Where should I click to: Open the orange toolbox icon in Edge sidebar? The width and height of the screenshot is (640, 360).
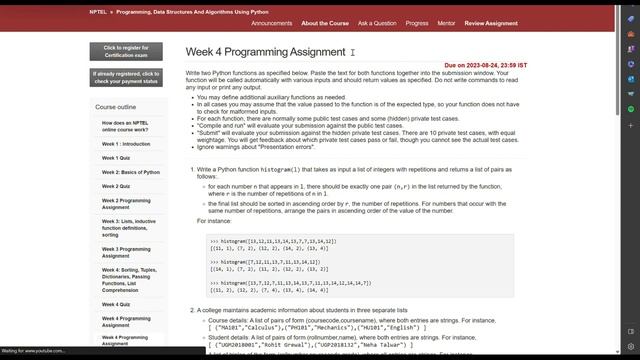click(x=631, y=34)
